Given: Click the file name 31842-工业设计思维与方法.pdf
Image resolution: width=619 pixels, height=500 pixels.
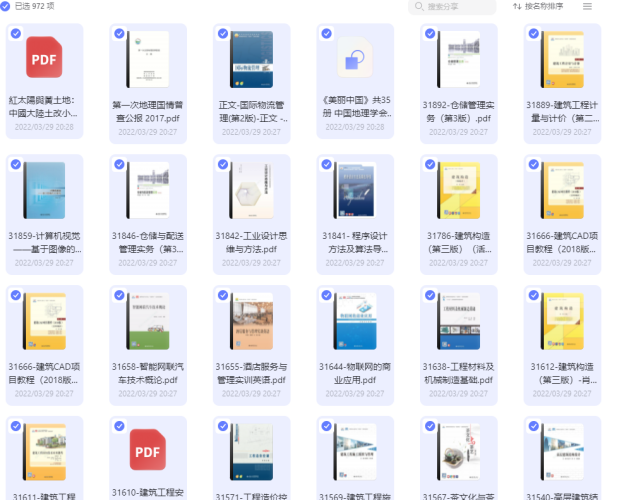Looking at the screenshot, I should coord(251,243).
